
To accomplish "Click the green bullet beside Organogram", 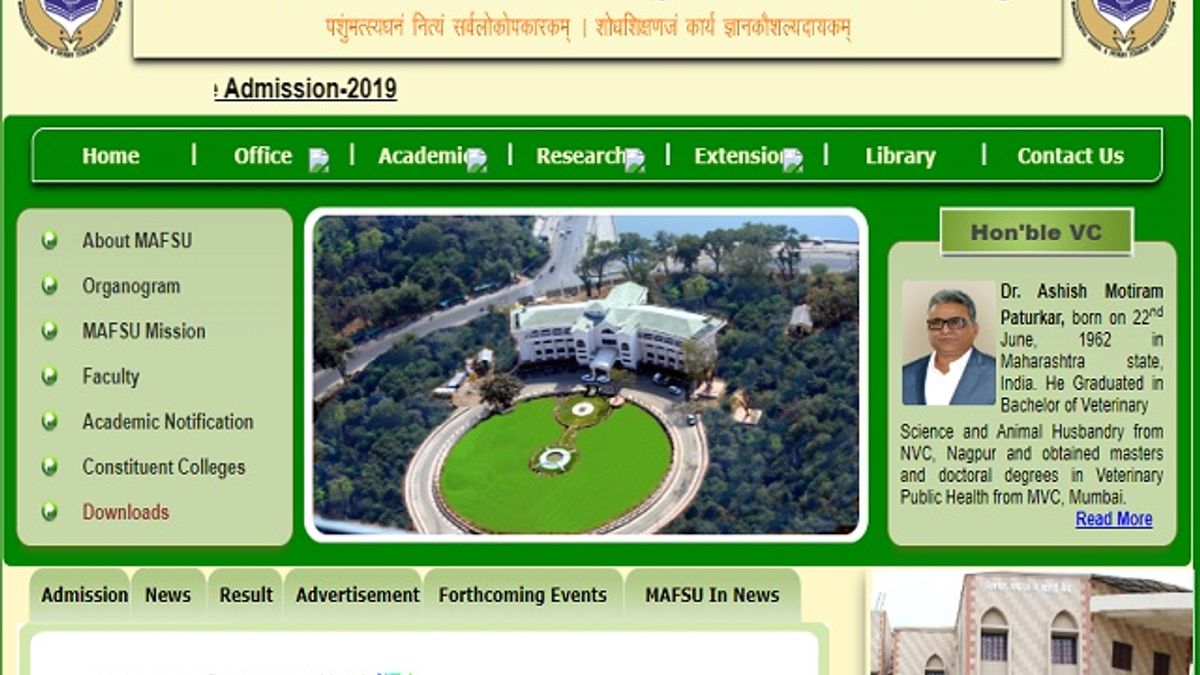I will tap(49, 286).
